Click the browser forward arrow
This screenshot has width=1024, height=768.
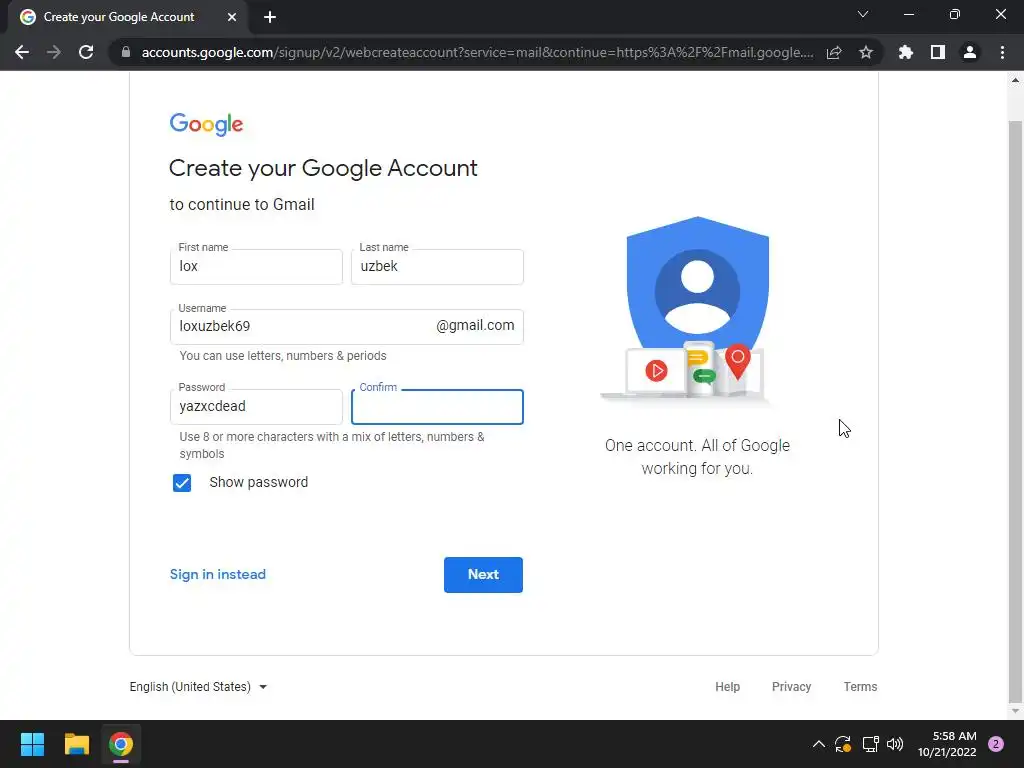pyautogui.click(x=54, y=52)
